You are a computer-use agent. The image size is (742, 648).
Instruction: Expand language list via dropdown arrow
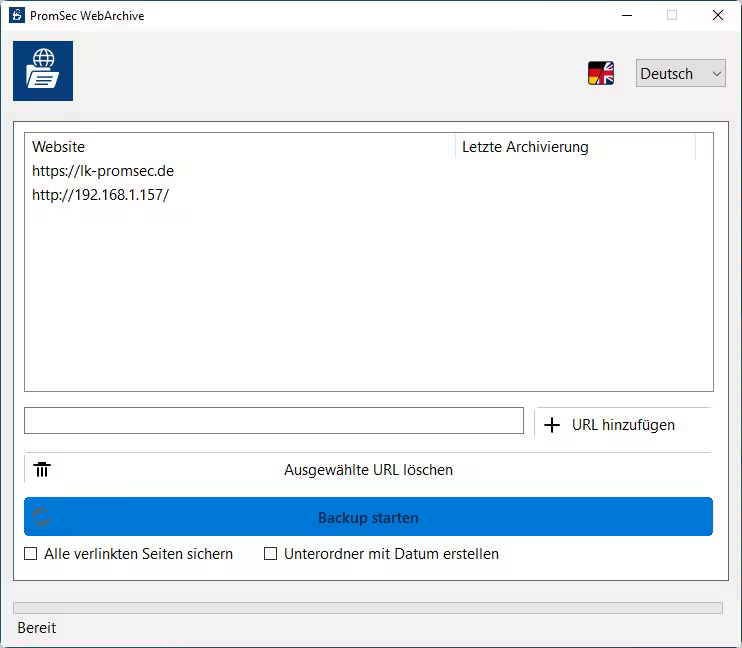click(716, 73)
